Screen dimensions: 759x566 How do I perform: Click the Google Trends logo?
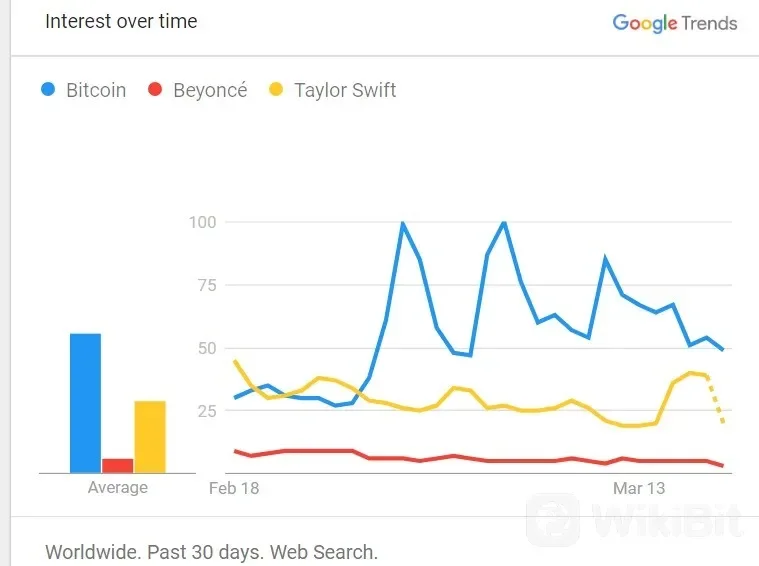(x=674, y=23)
